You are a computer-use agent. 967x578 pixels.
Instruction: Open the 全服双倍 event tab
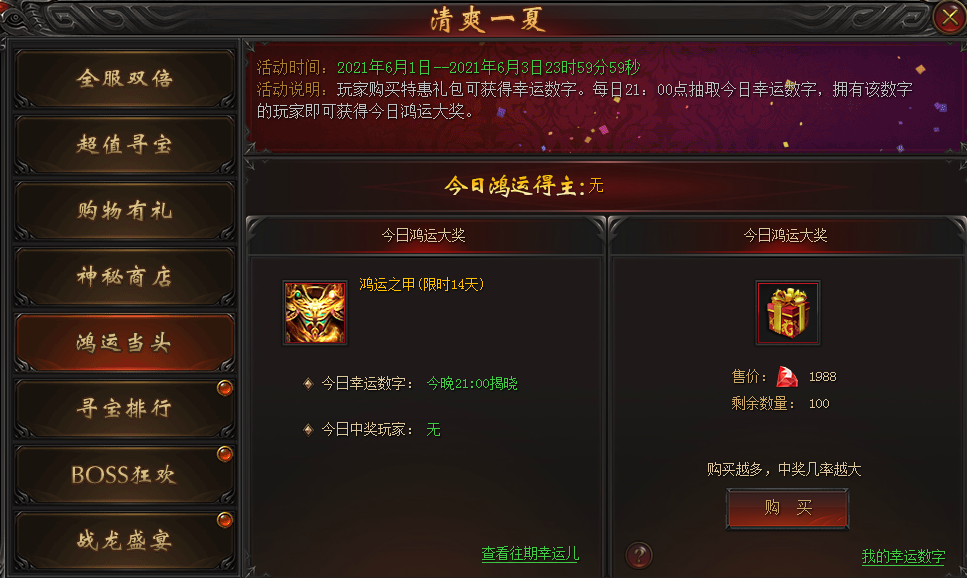click(125, 79)
